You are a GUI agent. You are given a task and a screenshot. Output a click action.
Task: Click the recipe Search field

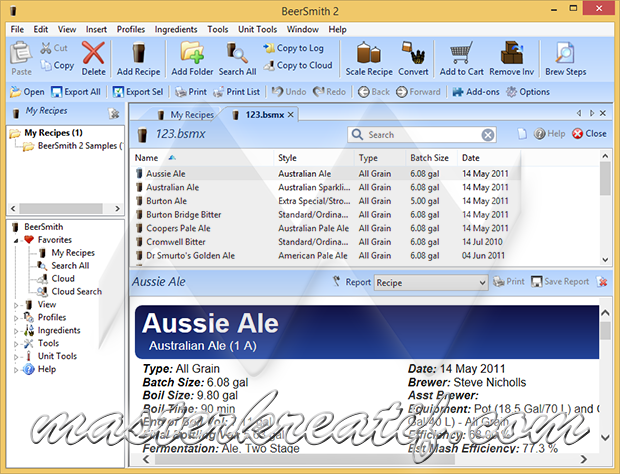click(x=422, y=135)
